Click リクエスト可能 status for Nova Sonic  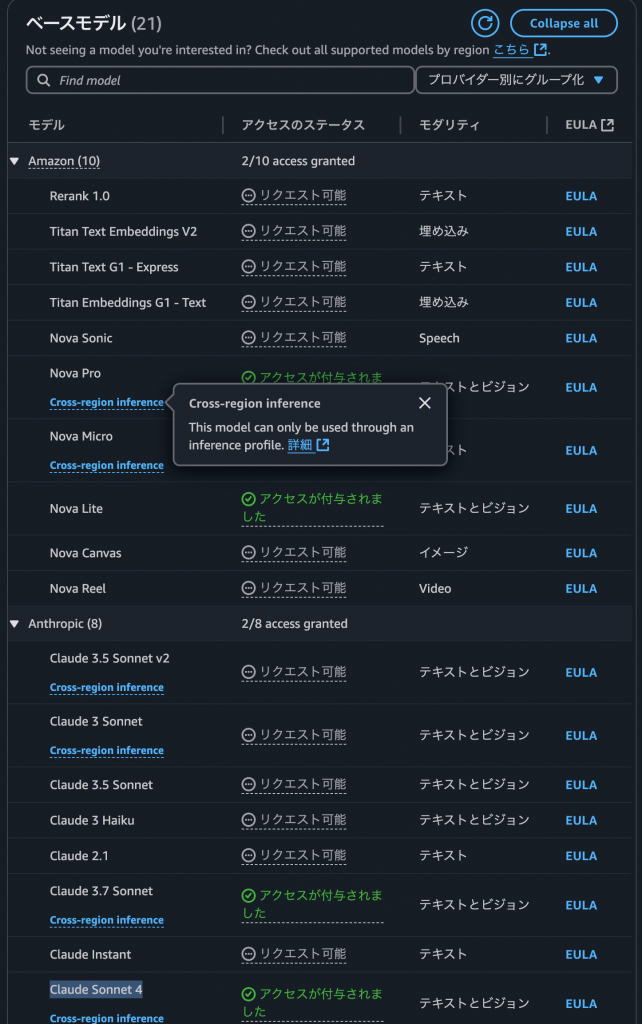pos(294,338)
